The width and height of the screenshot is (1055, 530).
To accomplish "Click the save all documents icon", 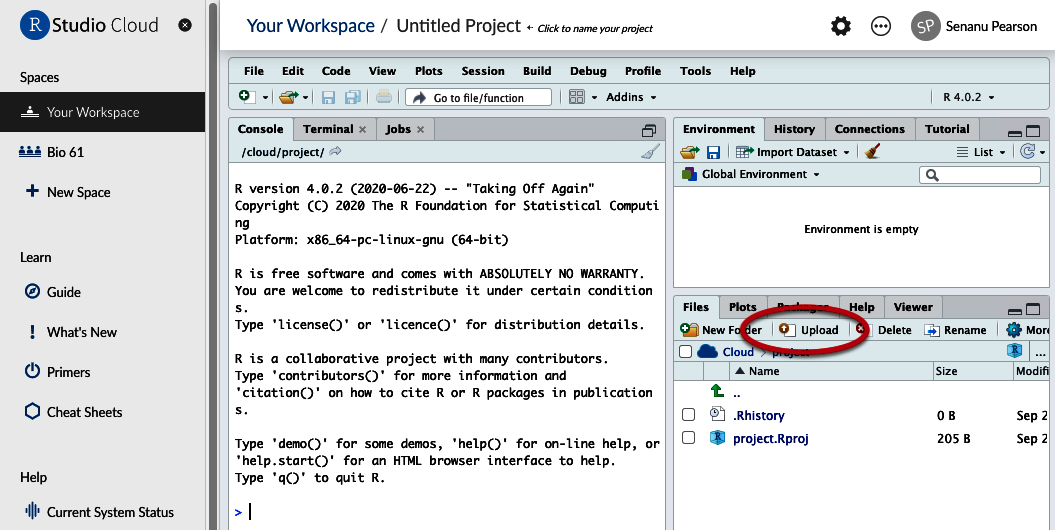I will (x=353, y=98).
